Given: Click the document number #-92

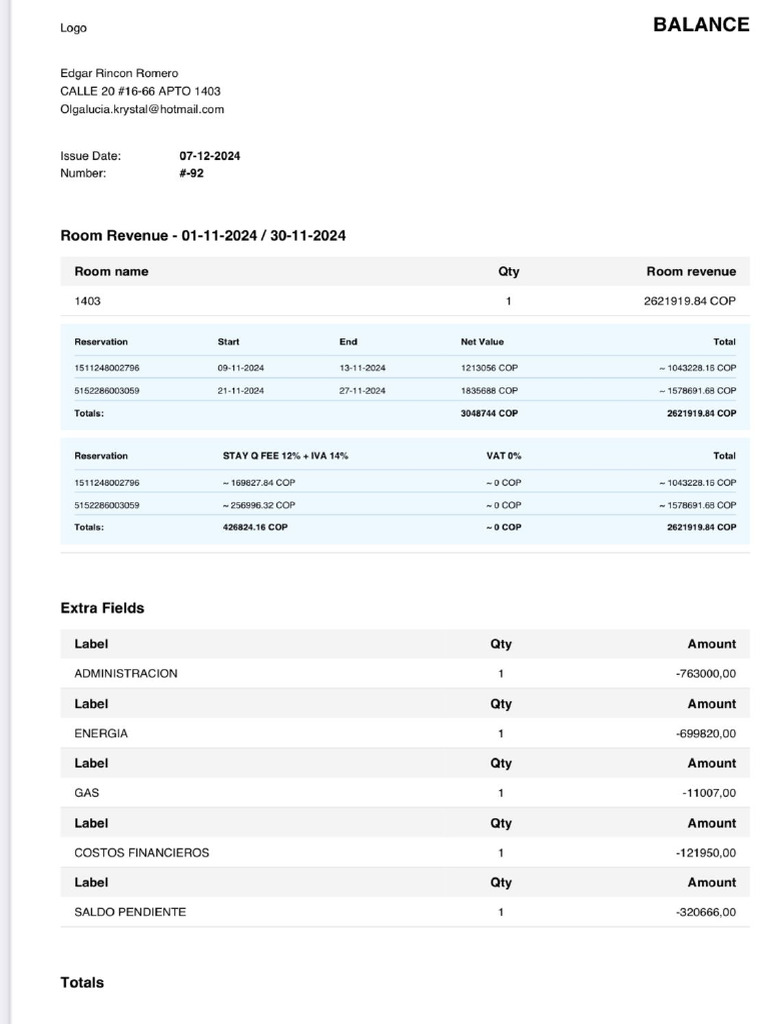Looking at the screenshot, I should coord(191,173).
